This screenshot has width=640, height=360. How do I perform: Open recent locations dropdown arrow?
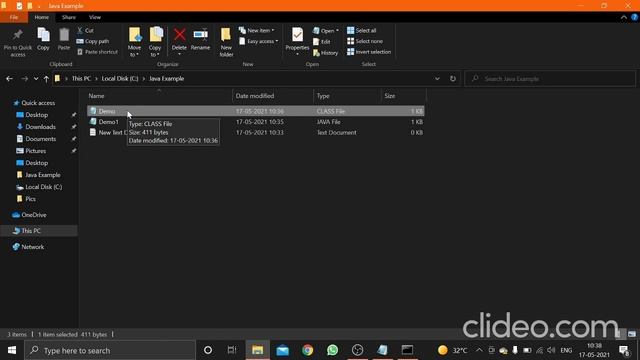[x=36, y=79]
